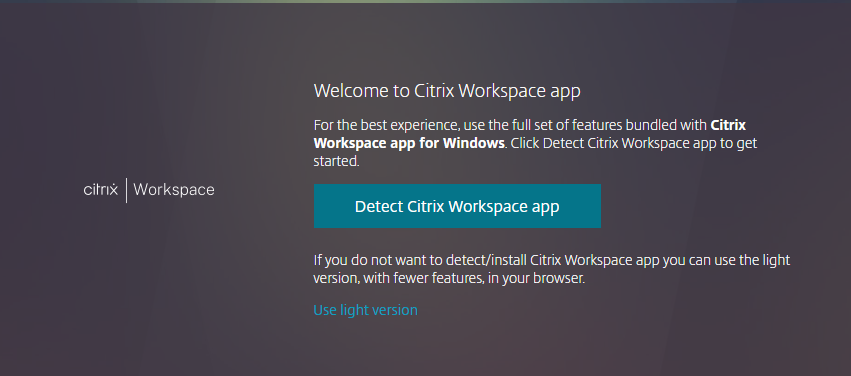The width and height of the screenshot is (851, 376).
Task: Click the word Welcome in the heading
Action: pyautogui.click(x=350, y=91)
